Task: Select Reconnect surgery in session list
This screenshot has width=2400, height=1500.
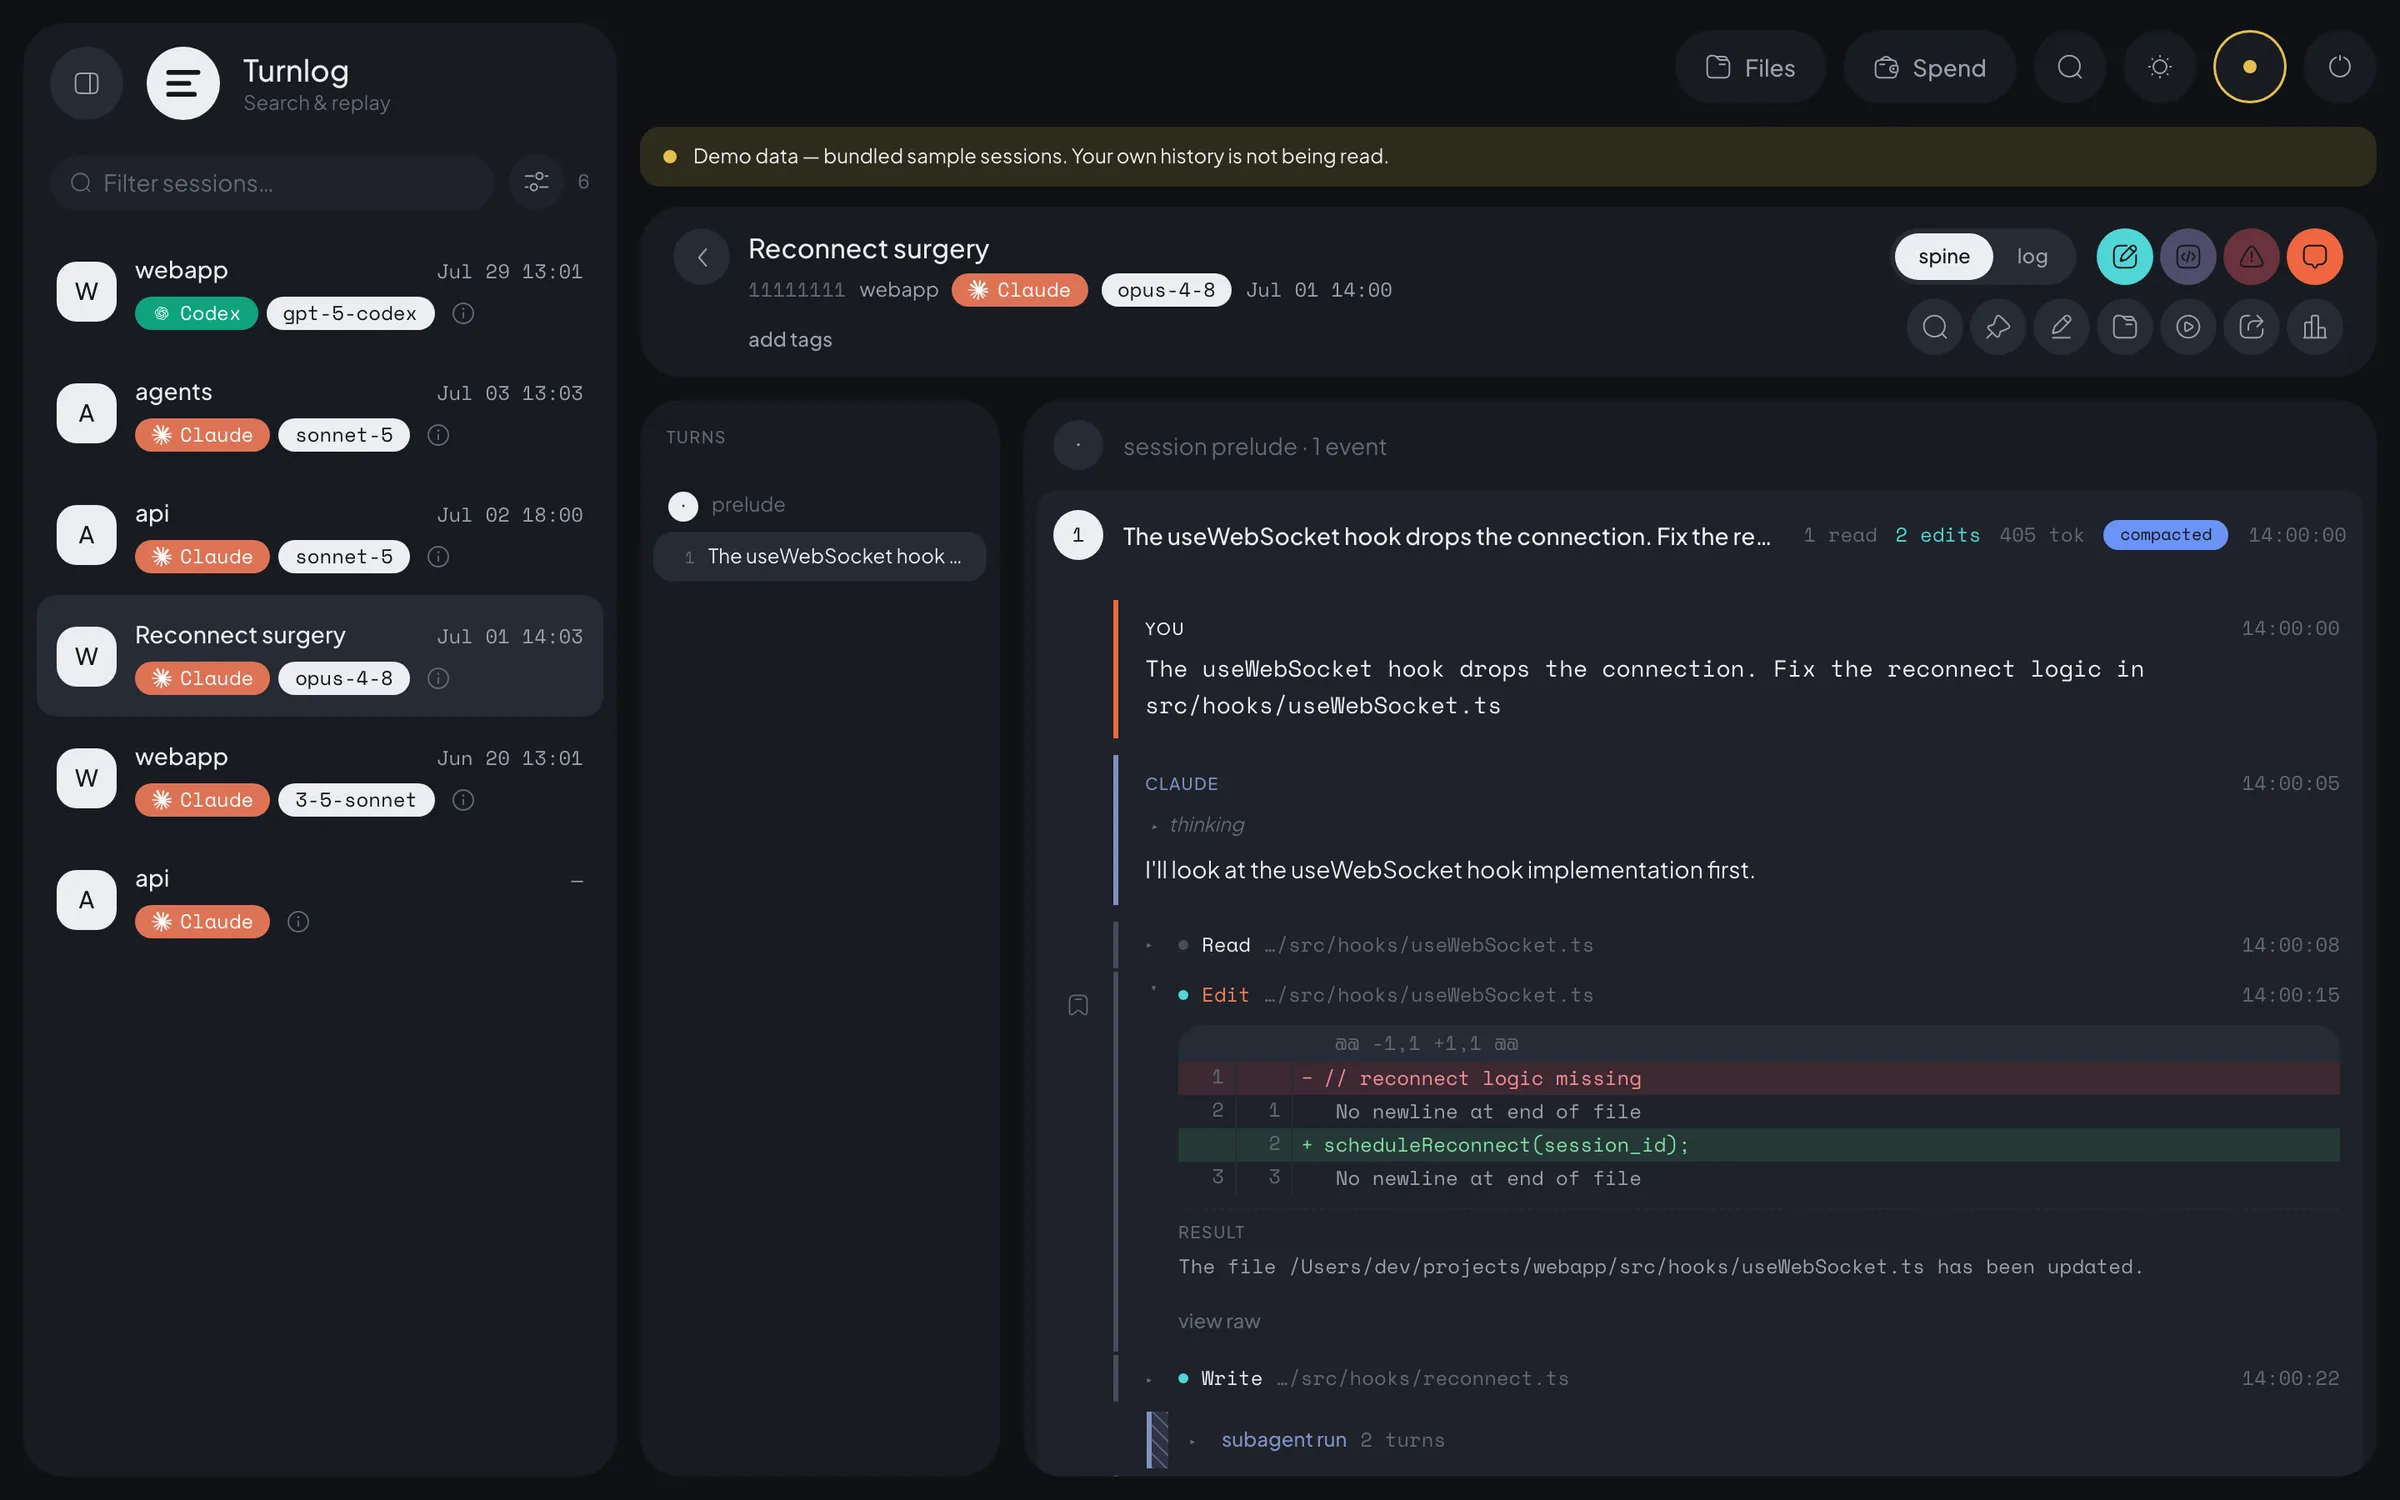Action: click(320, 656)
